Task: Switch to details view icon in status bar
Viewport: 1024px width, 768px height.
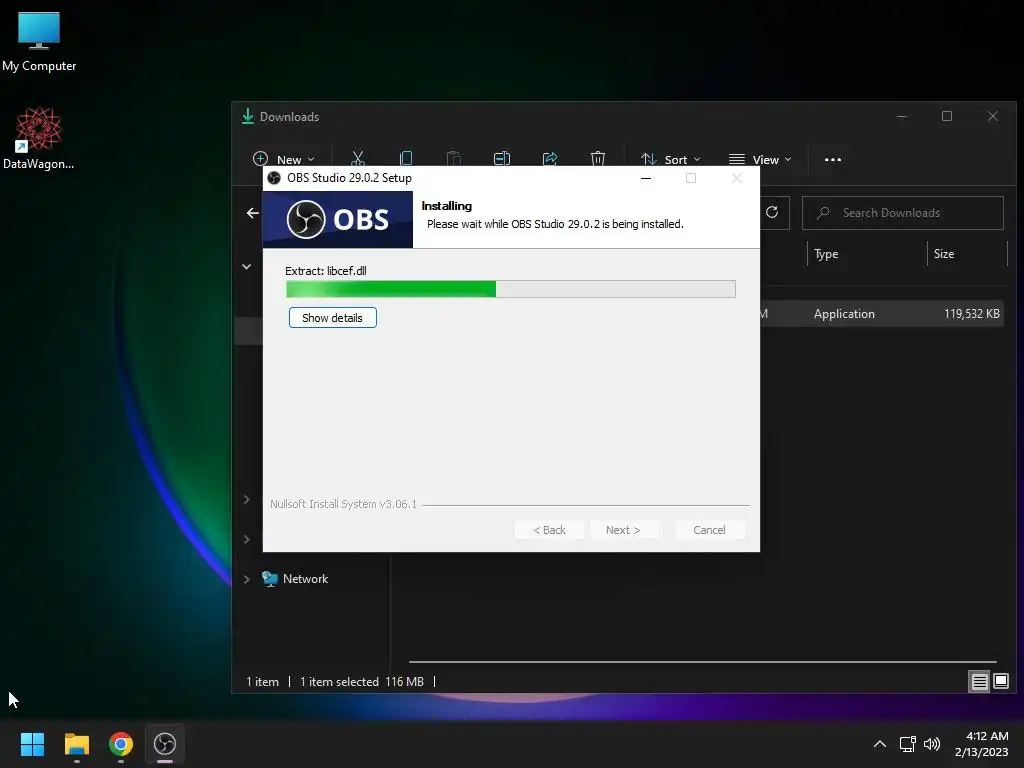Action: (x=980, y=682)
